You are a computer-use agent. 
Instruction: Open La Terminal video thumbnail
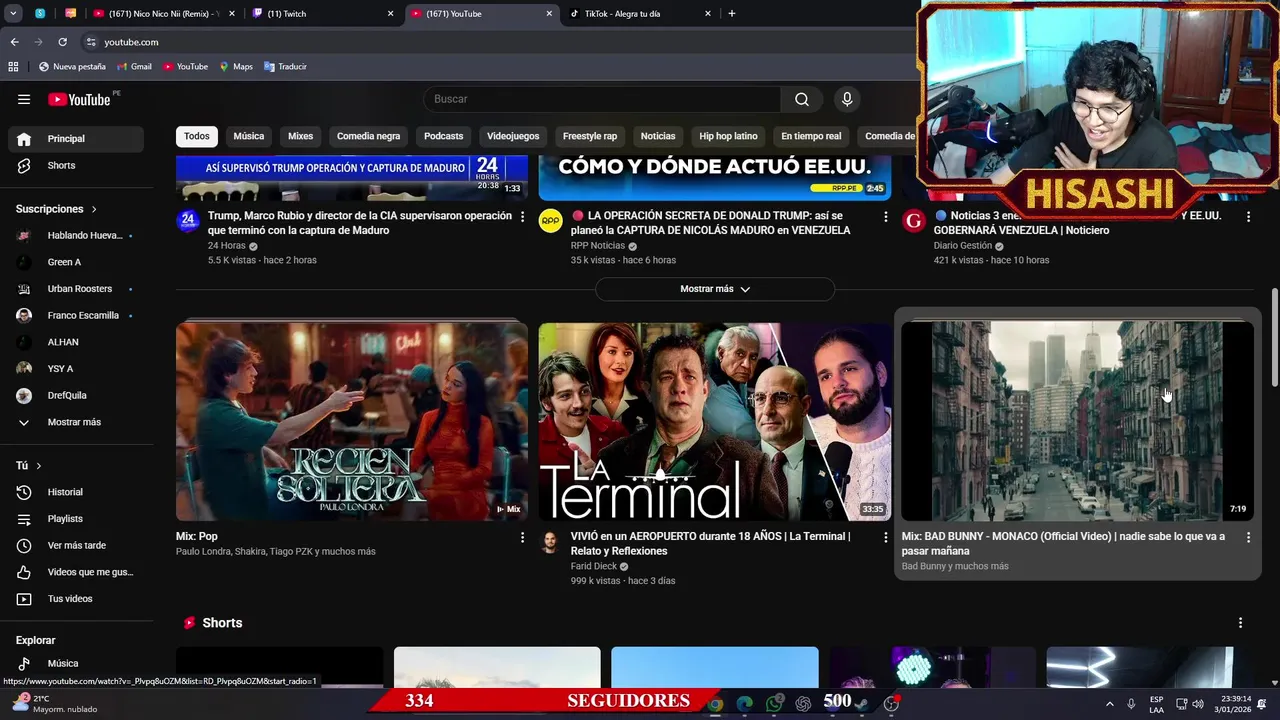pyautogui.click(x=715, y=421)
